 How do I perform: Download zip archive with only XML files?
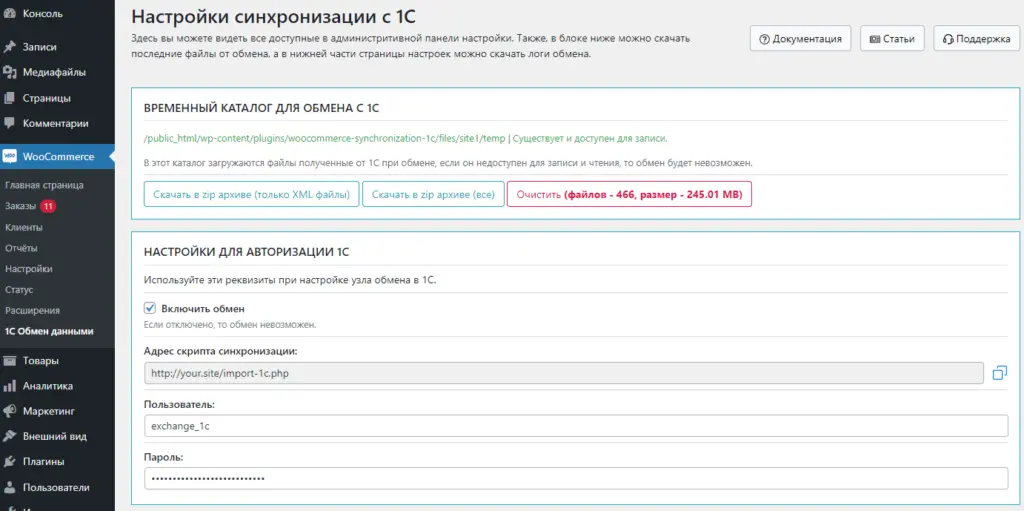pyautogui.click(x=251, y=194)
